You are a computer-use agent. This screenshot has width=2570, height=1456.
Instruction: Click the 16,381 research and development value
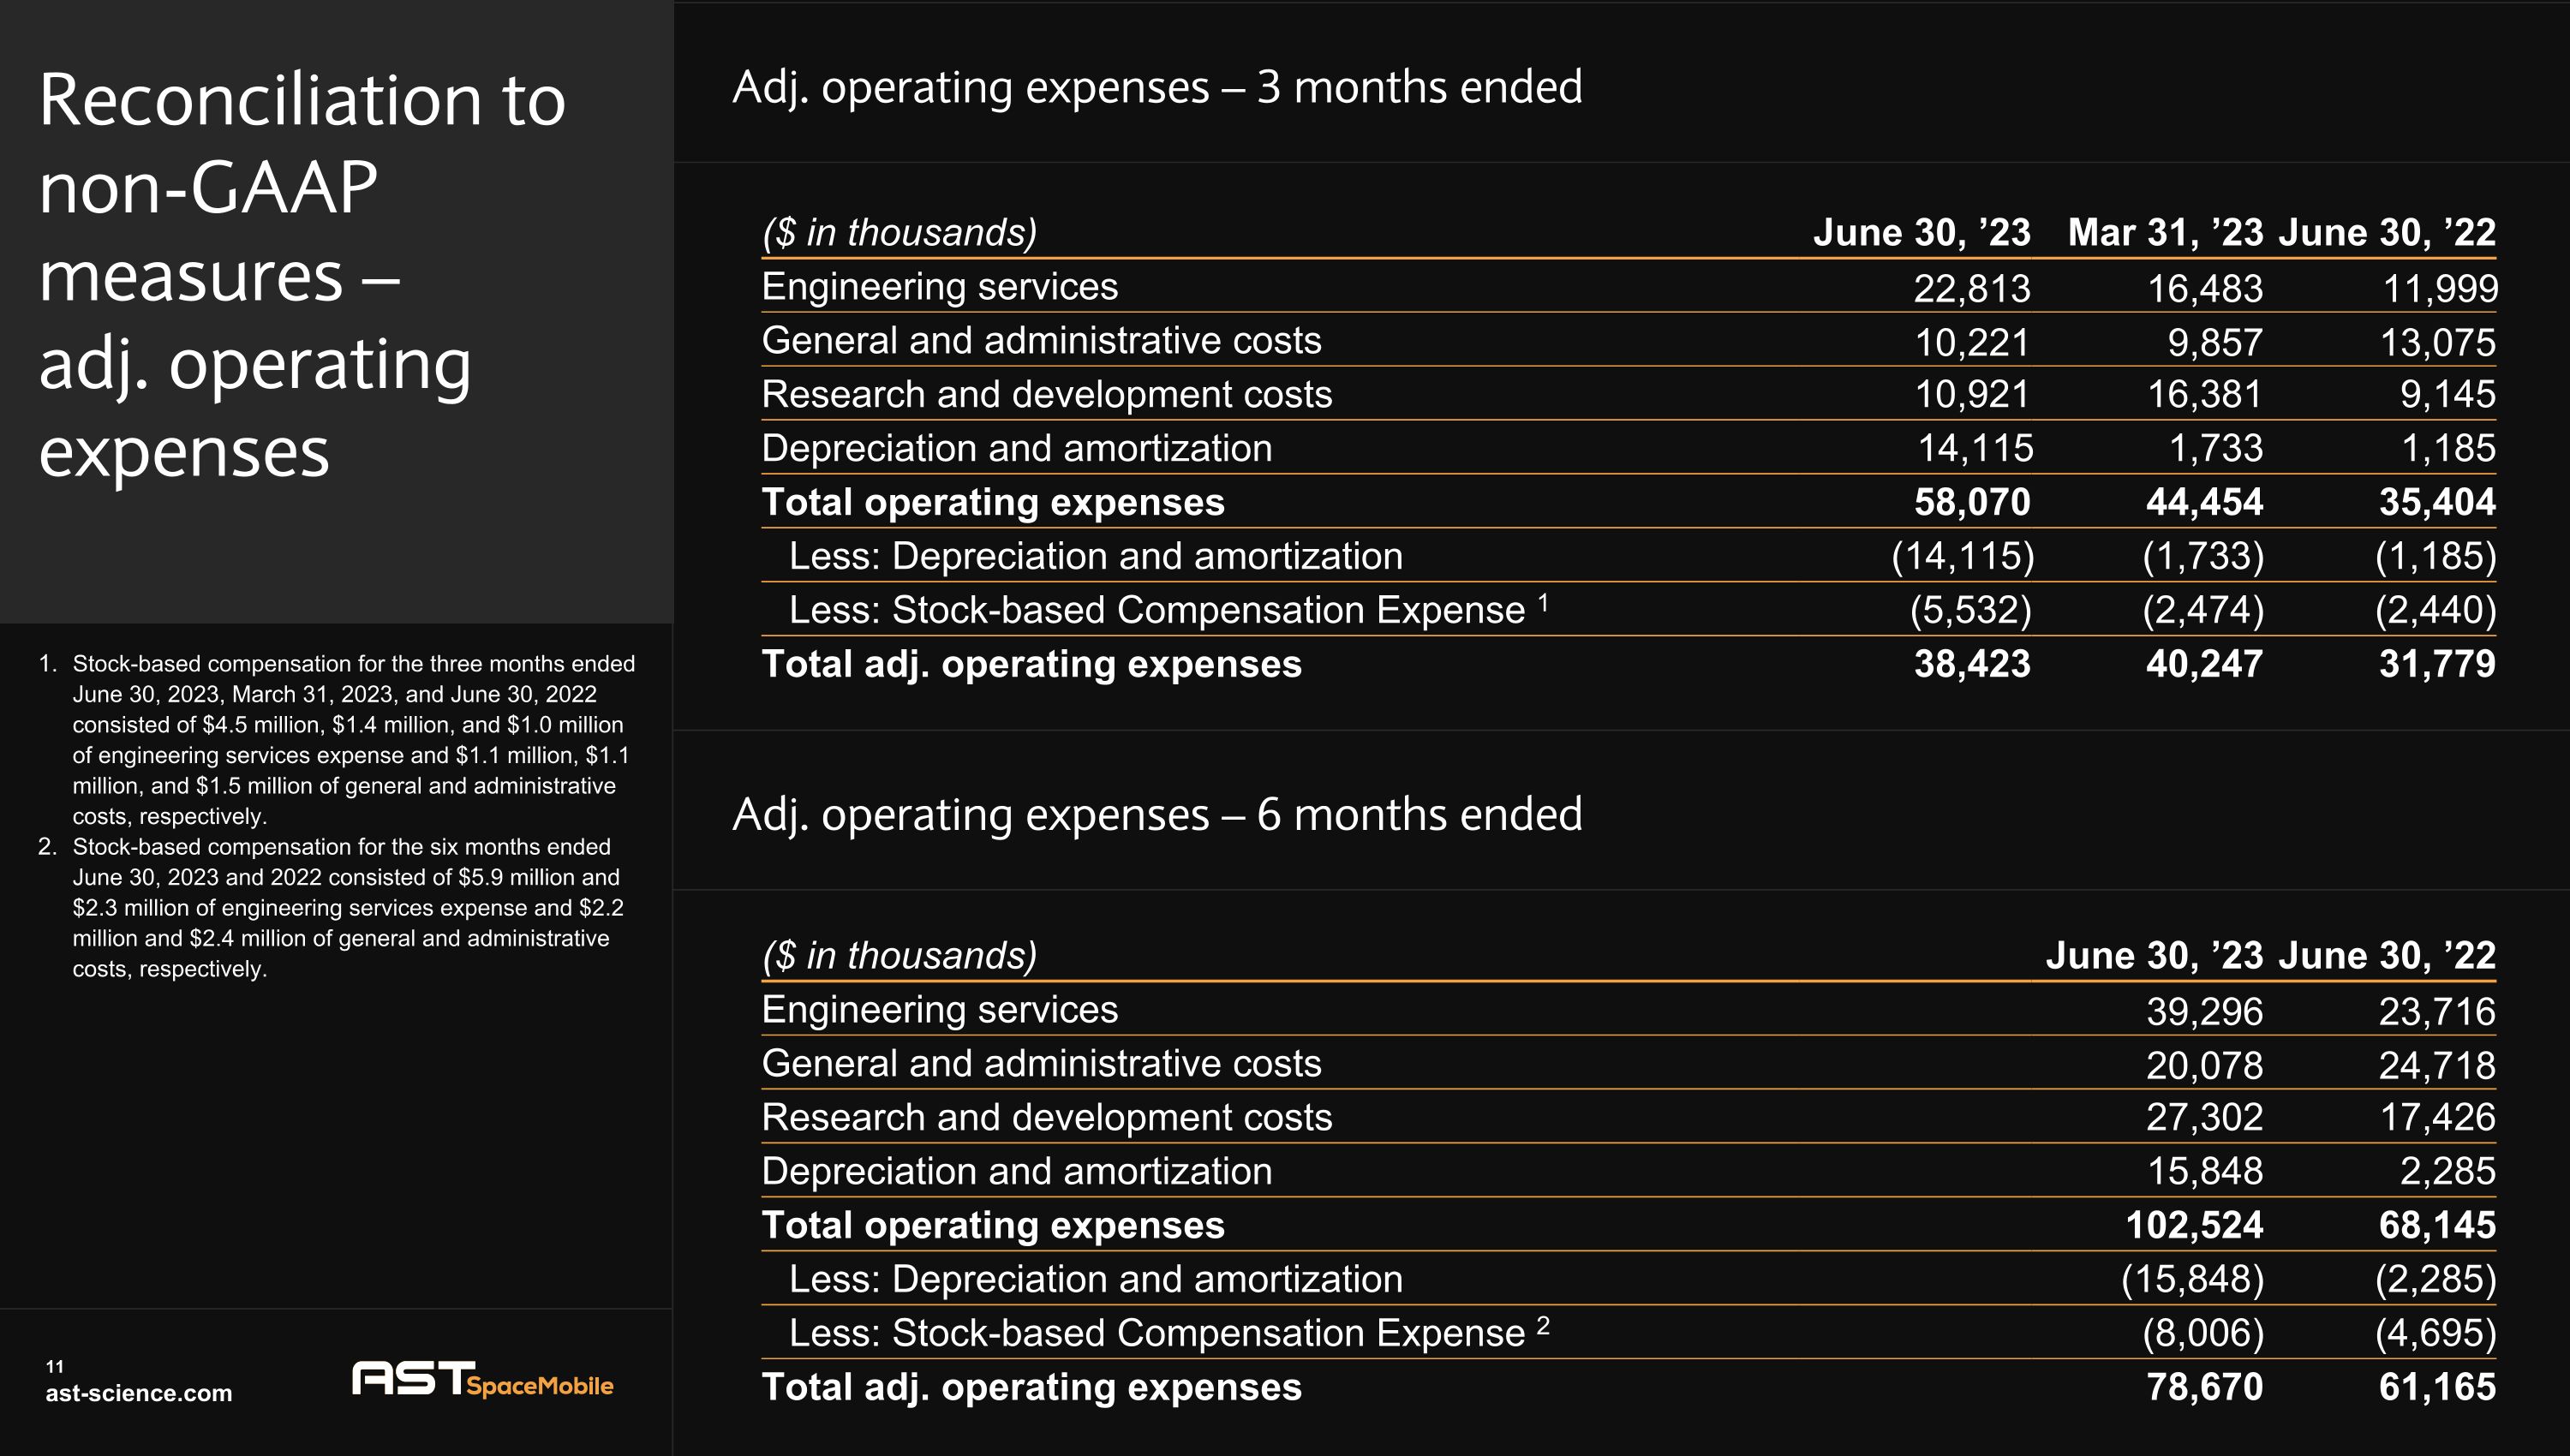click(x=2203, y=395)
